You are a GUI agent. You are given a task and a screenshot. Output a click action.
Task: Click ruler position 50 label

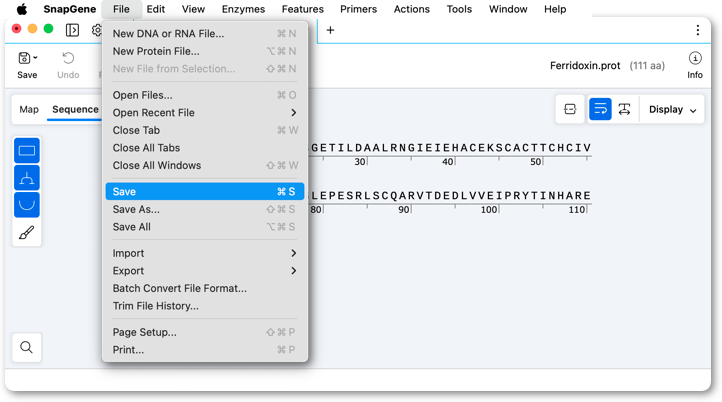pyautogui.click(x=535, y=162)
